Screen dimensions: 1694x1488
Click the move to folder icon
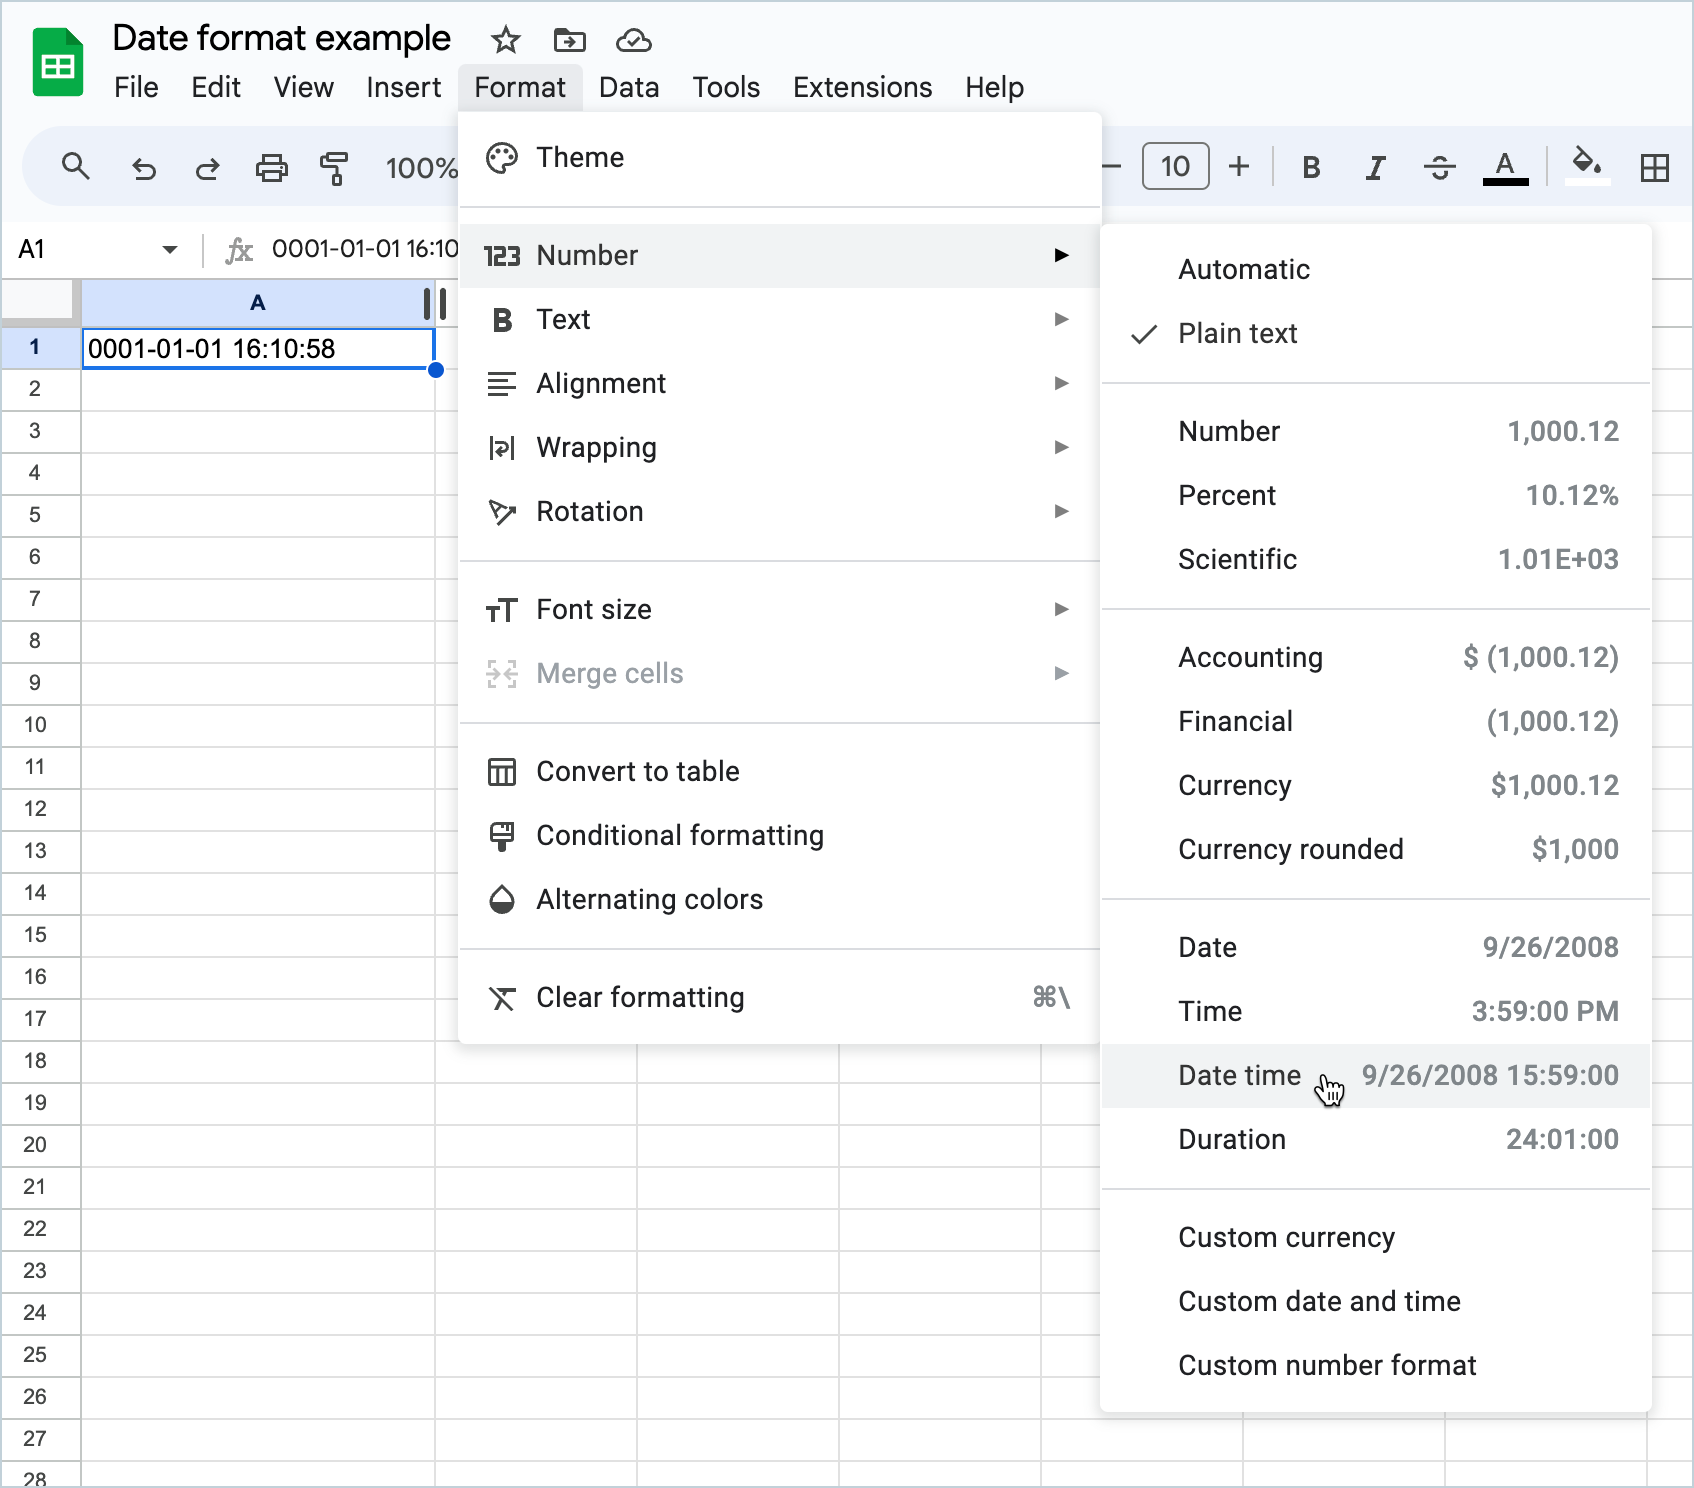point(570,40)
